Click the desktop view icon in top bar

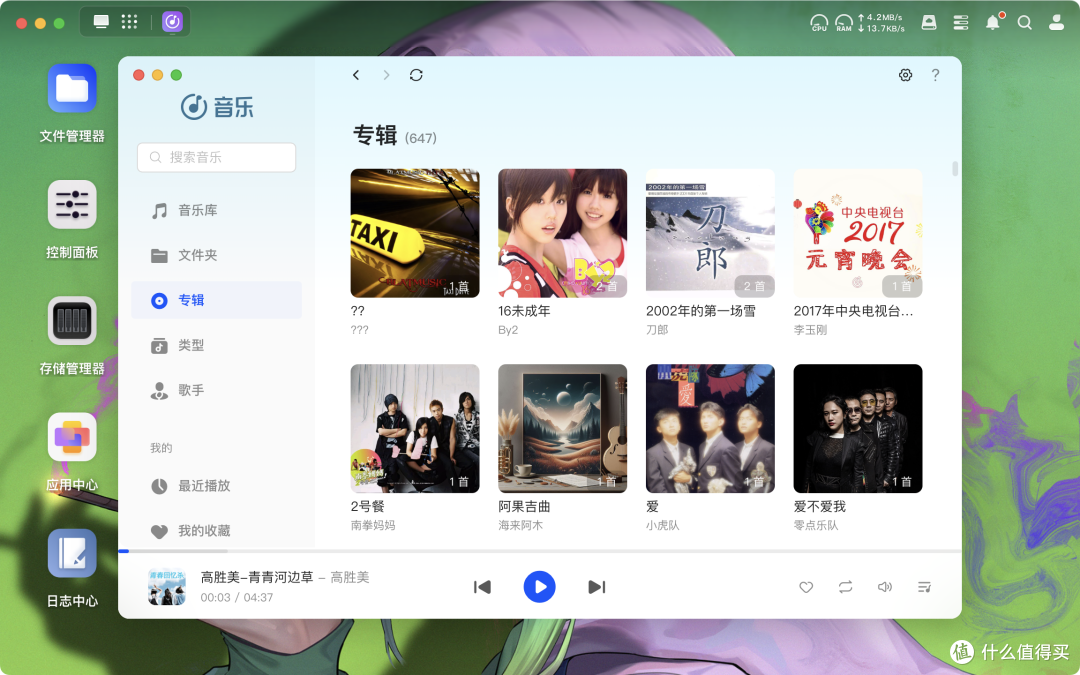click(x=101, y=22)
